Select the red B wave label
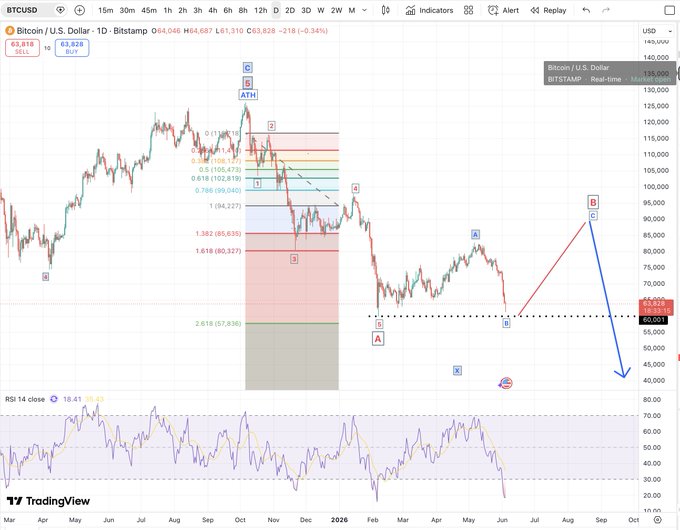This screenshot has height=530, width=680. pos(593,202)
